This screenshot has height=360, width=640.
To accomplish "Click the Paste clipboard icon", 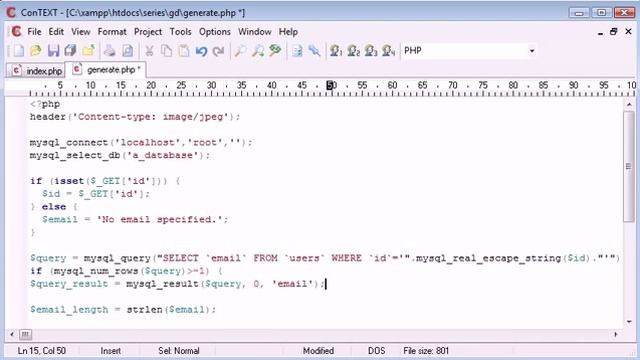I will (184, 51).
